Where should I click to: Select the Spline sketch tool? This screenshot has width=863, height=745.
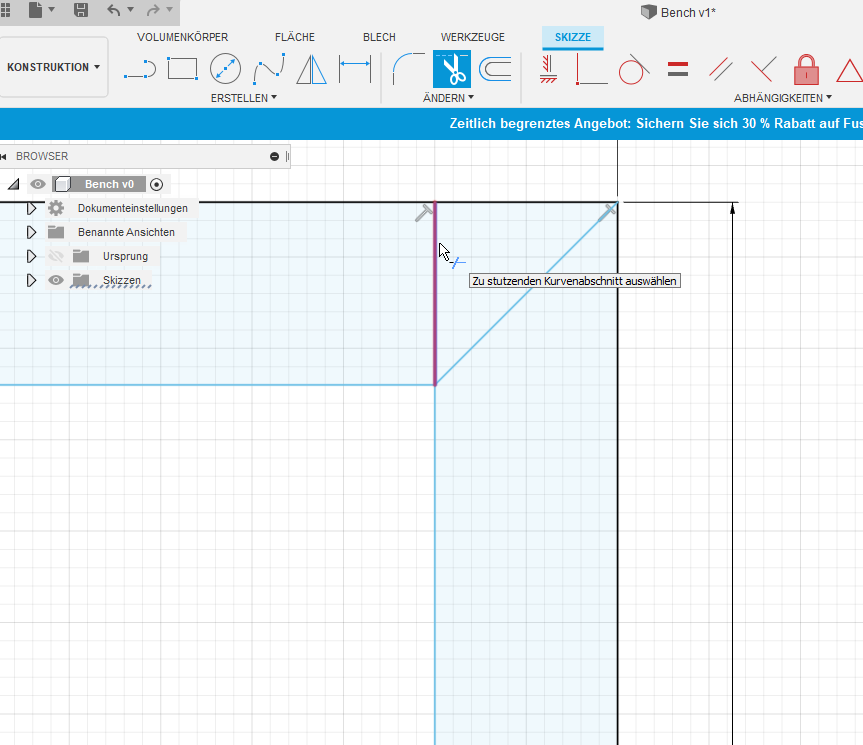click(269, 69)
